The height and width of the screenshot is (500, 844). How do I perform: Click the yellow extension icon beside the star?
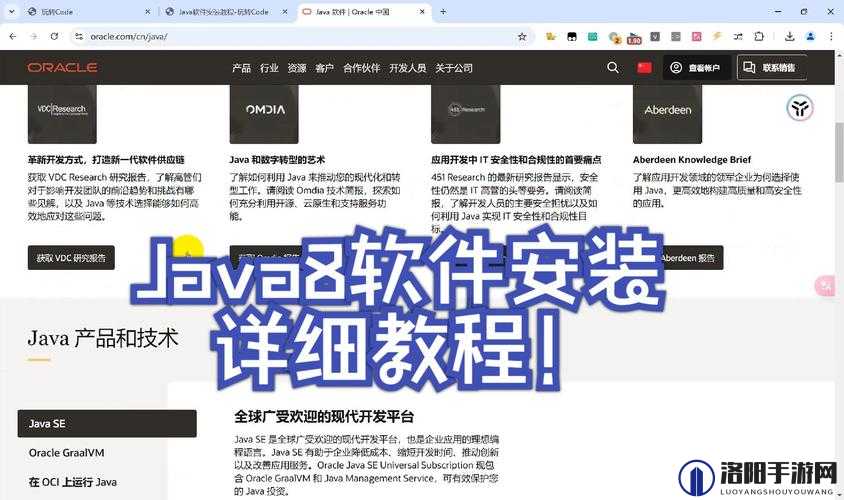[x=551, y=37]
